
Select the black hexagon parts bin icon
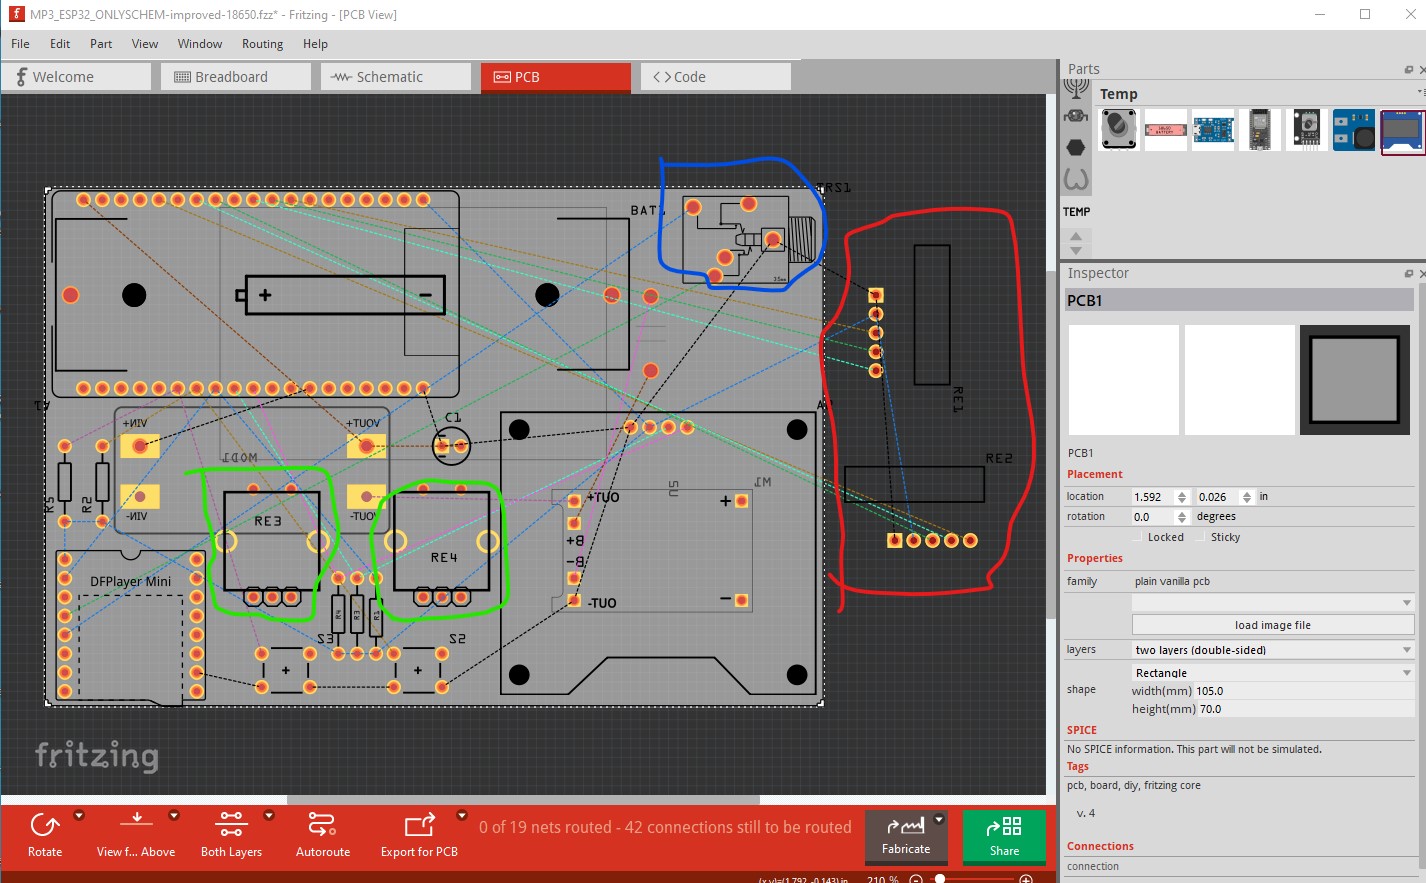[1076, 148]
